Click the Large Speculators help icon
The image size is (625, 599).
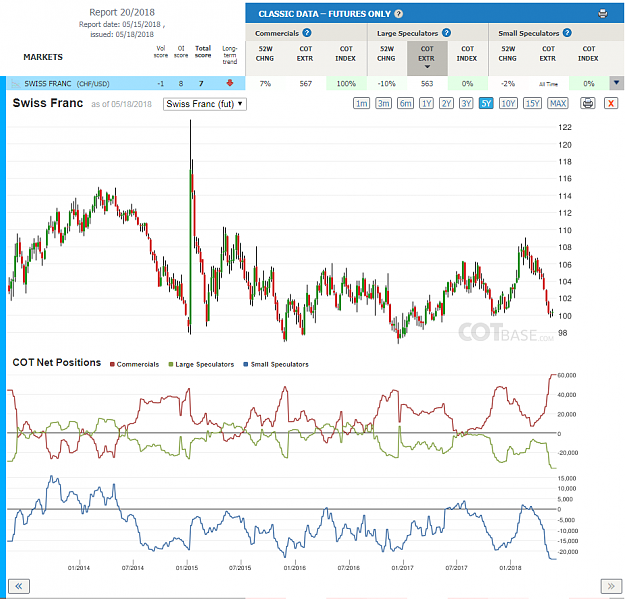pos(446,33)
